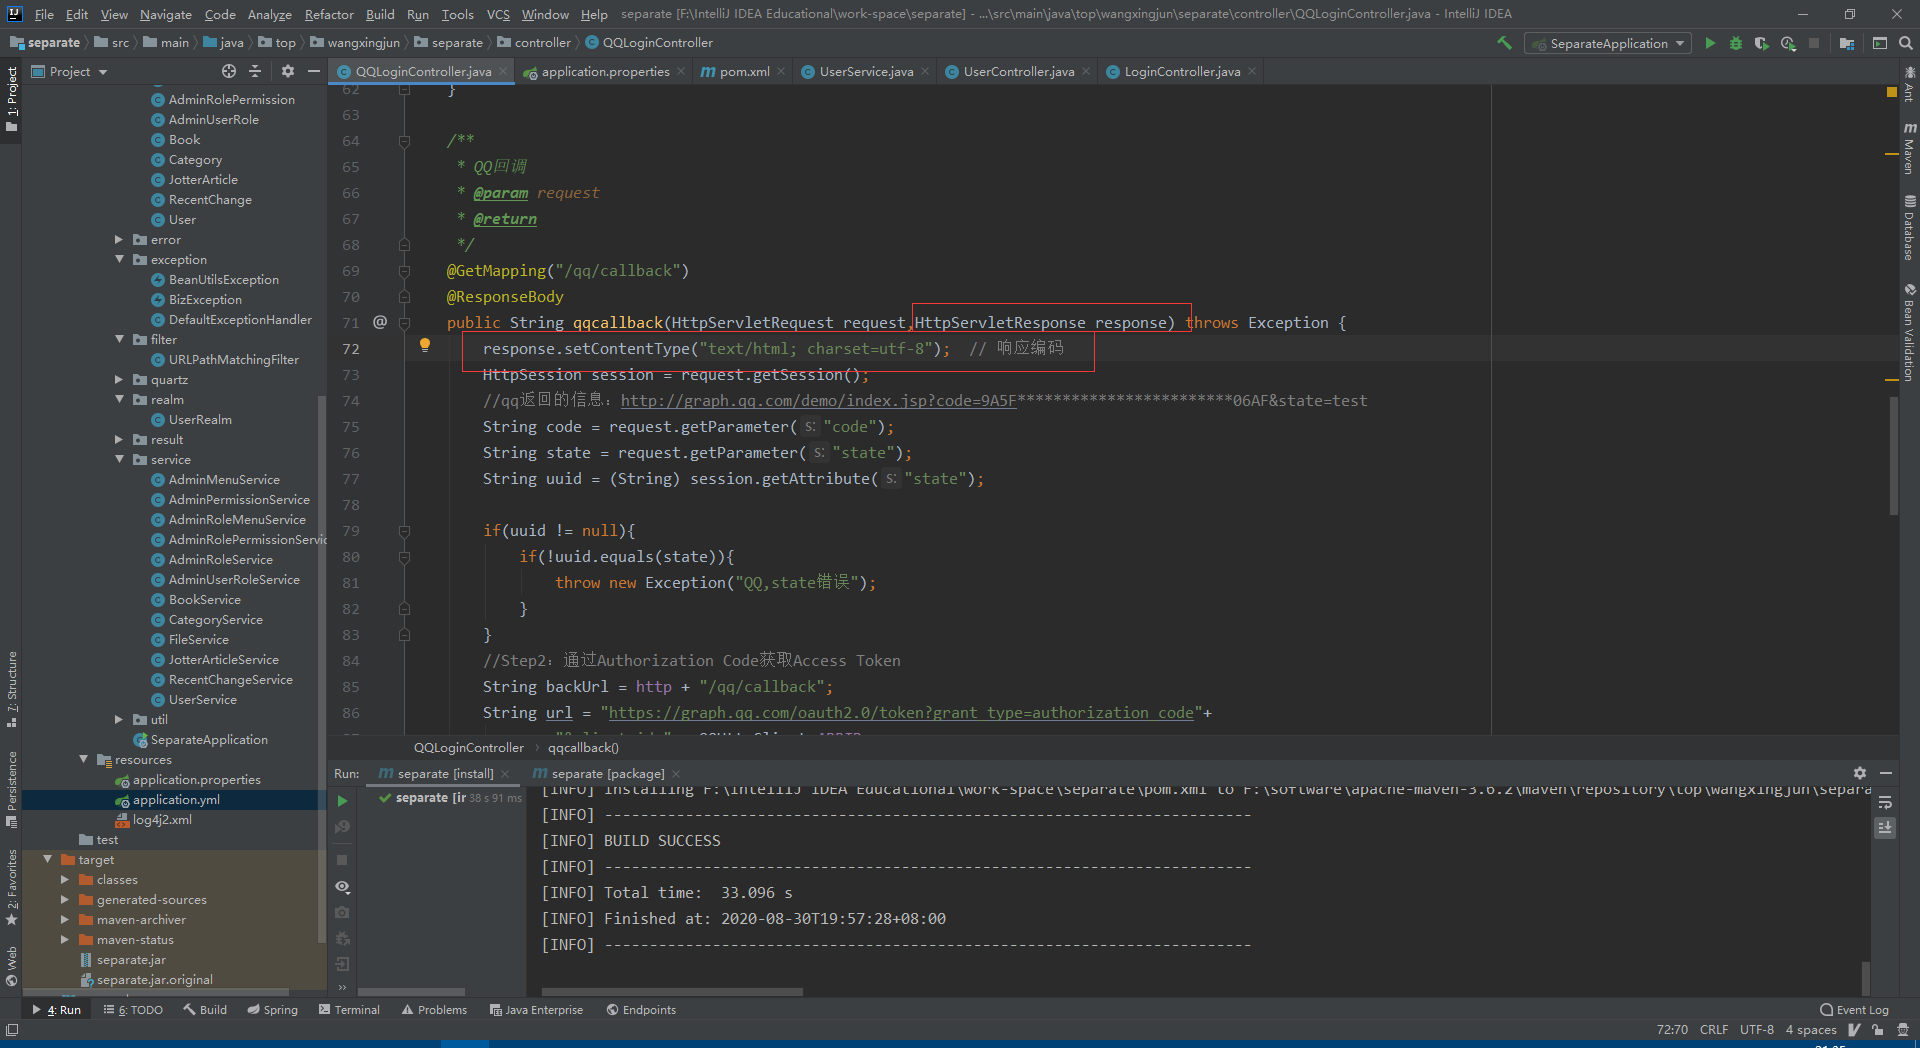Click the Run console horizontal scrollbar

(672, 992)
